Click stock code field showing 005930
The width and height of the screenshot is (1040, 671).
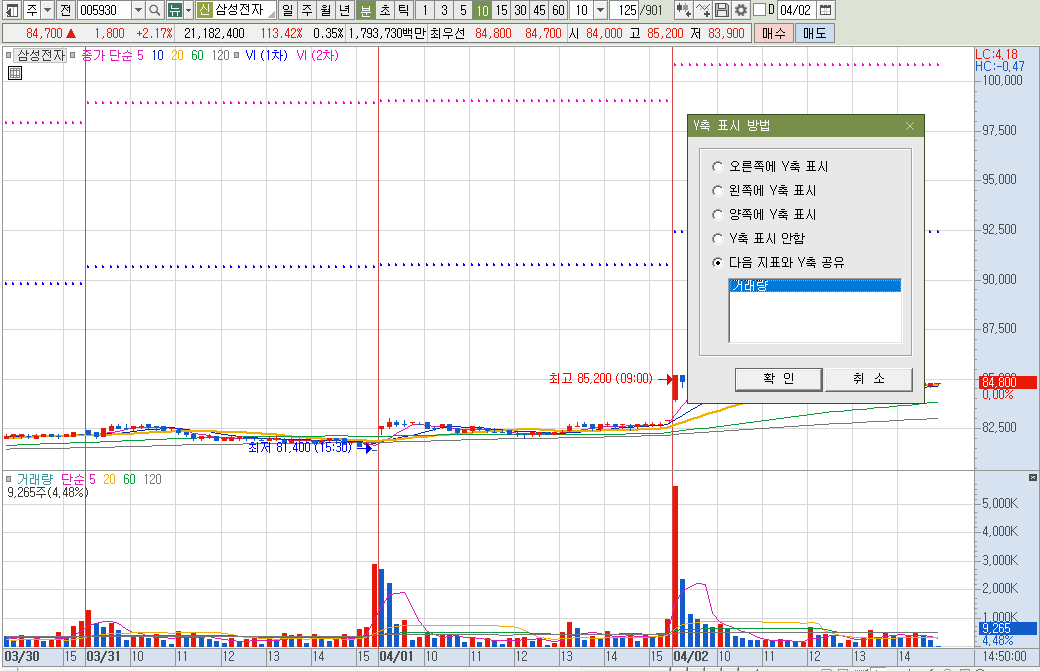click(103, 10)
